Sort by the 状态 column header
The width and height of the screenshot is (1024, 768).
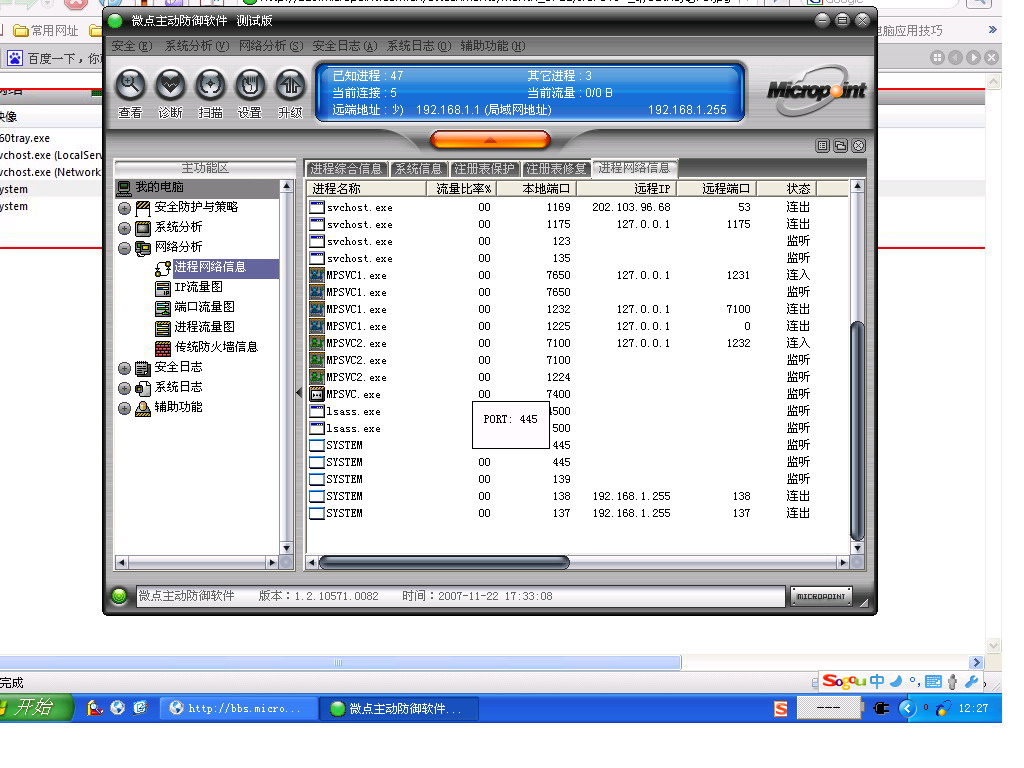click(788, 189)
